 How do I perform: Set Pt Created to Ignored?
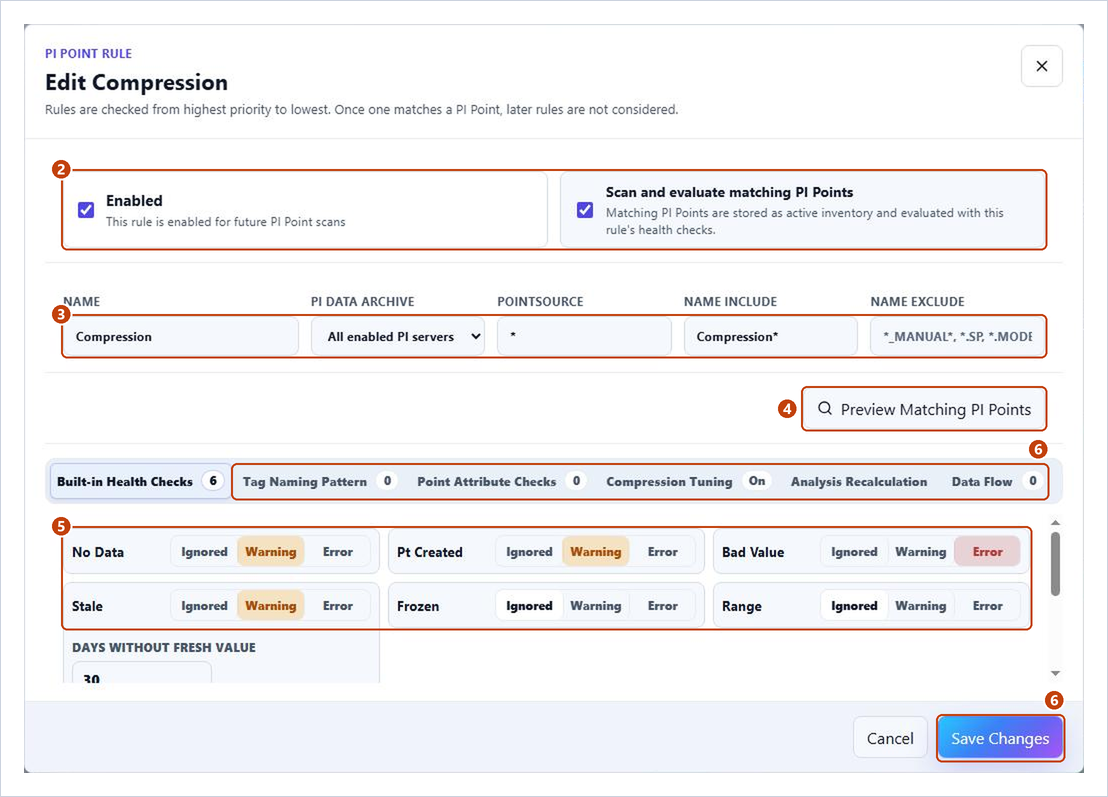coord(529,552)
